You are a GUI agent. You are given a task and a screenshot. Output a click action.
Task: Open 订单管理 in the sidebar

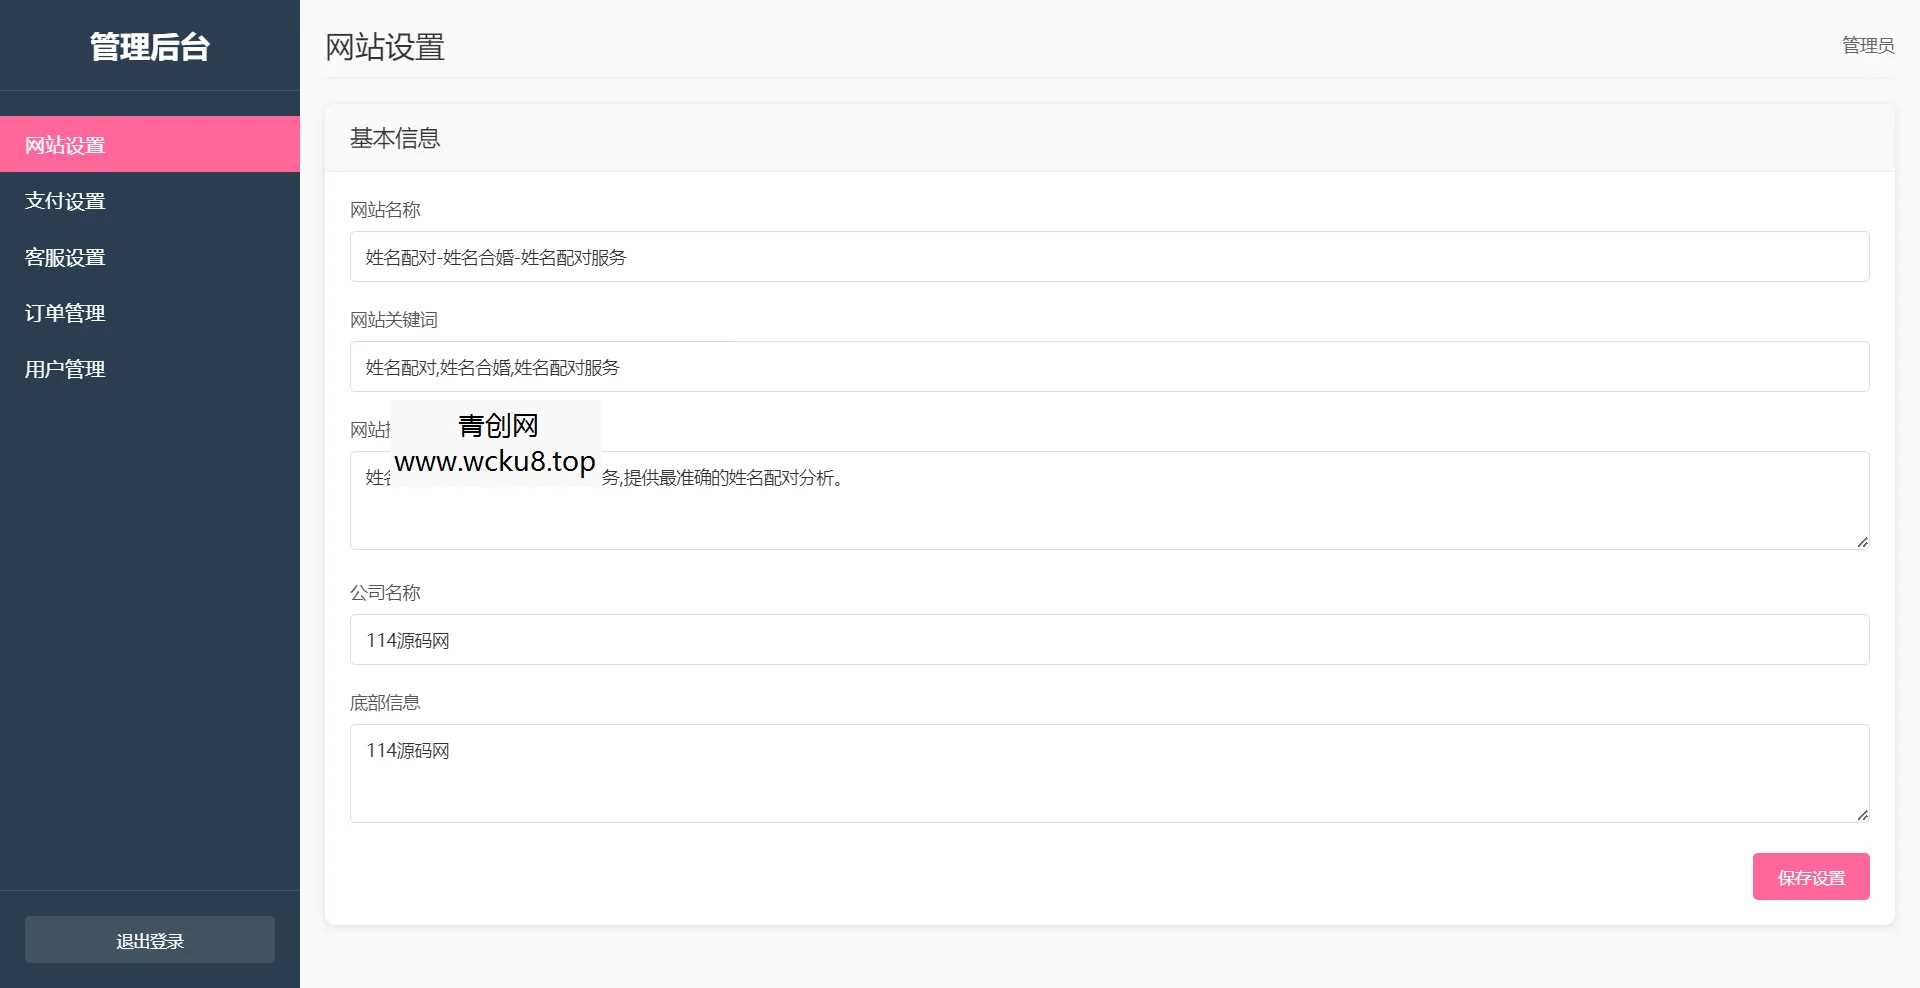coord(65,313)
